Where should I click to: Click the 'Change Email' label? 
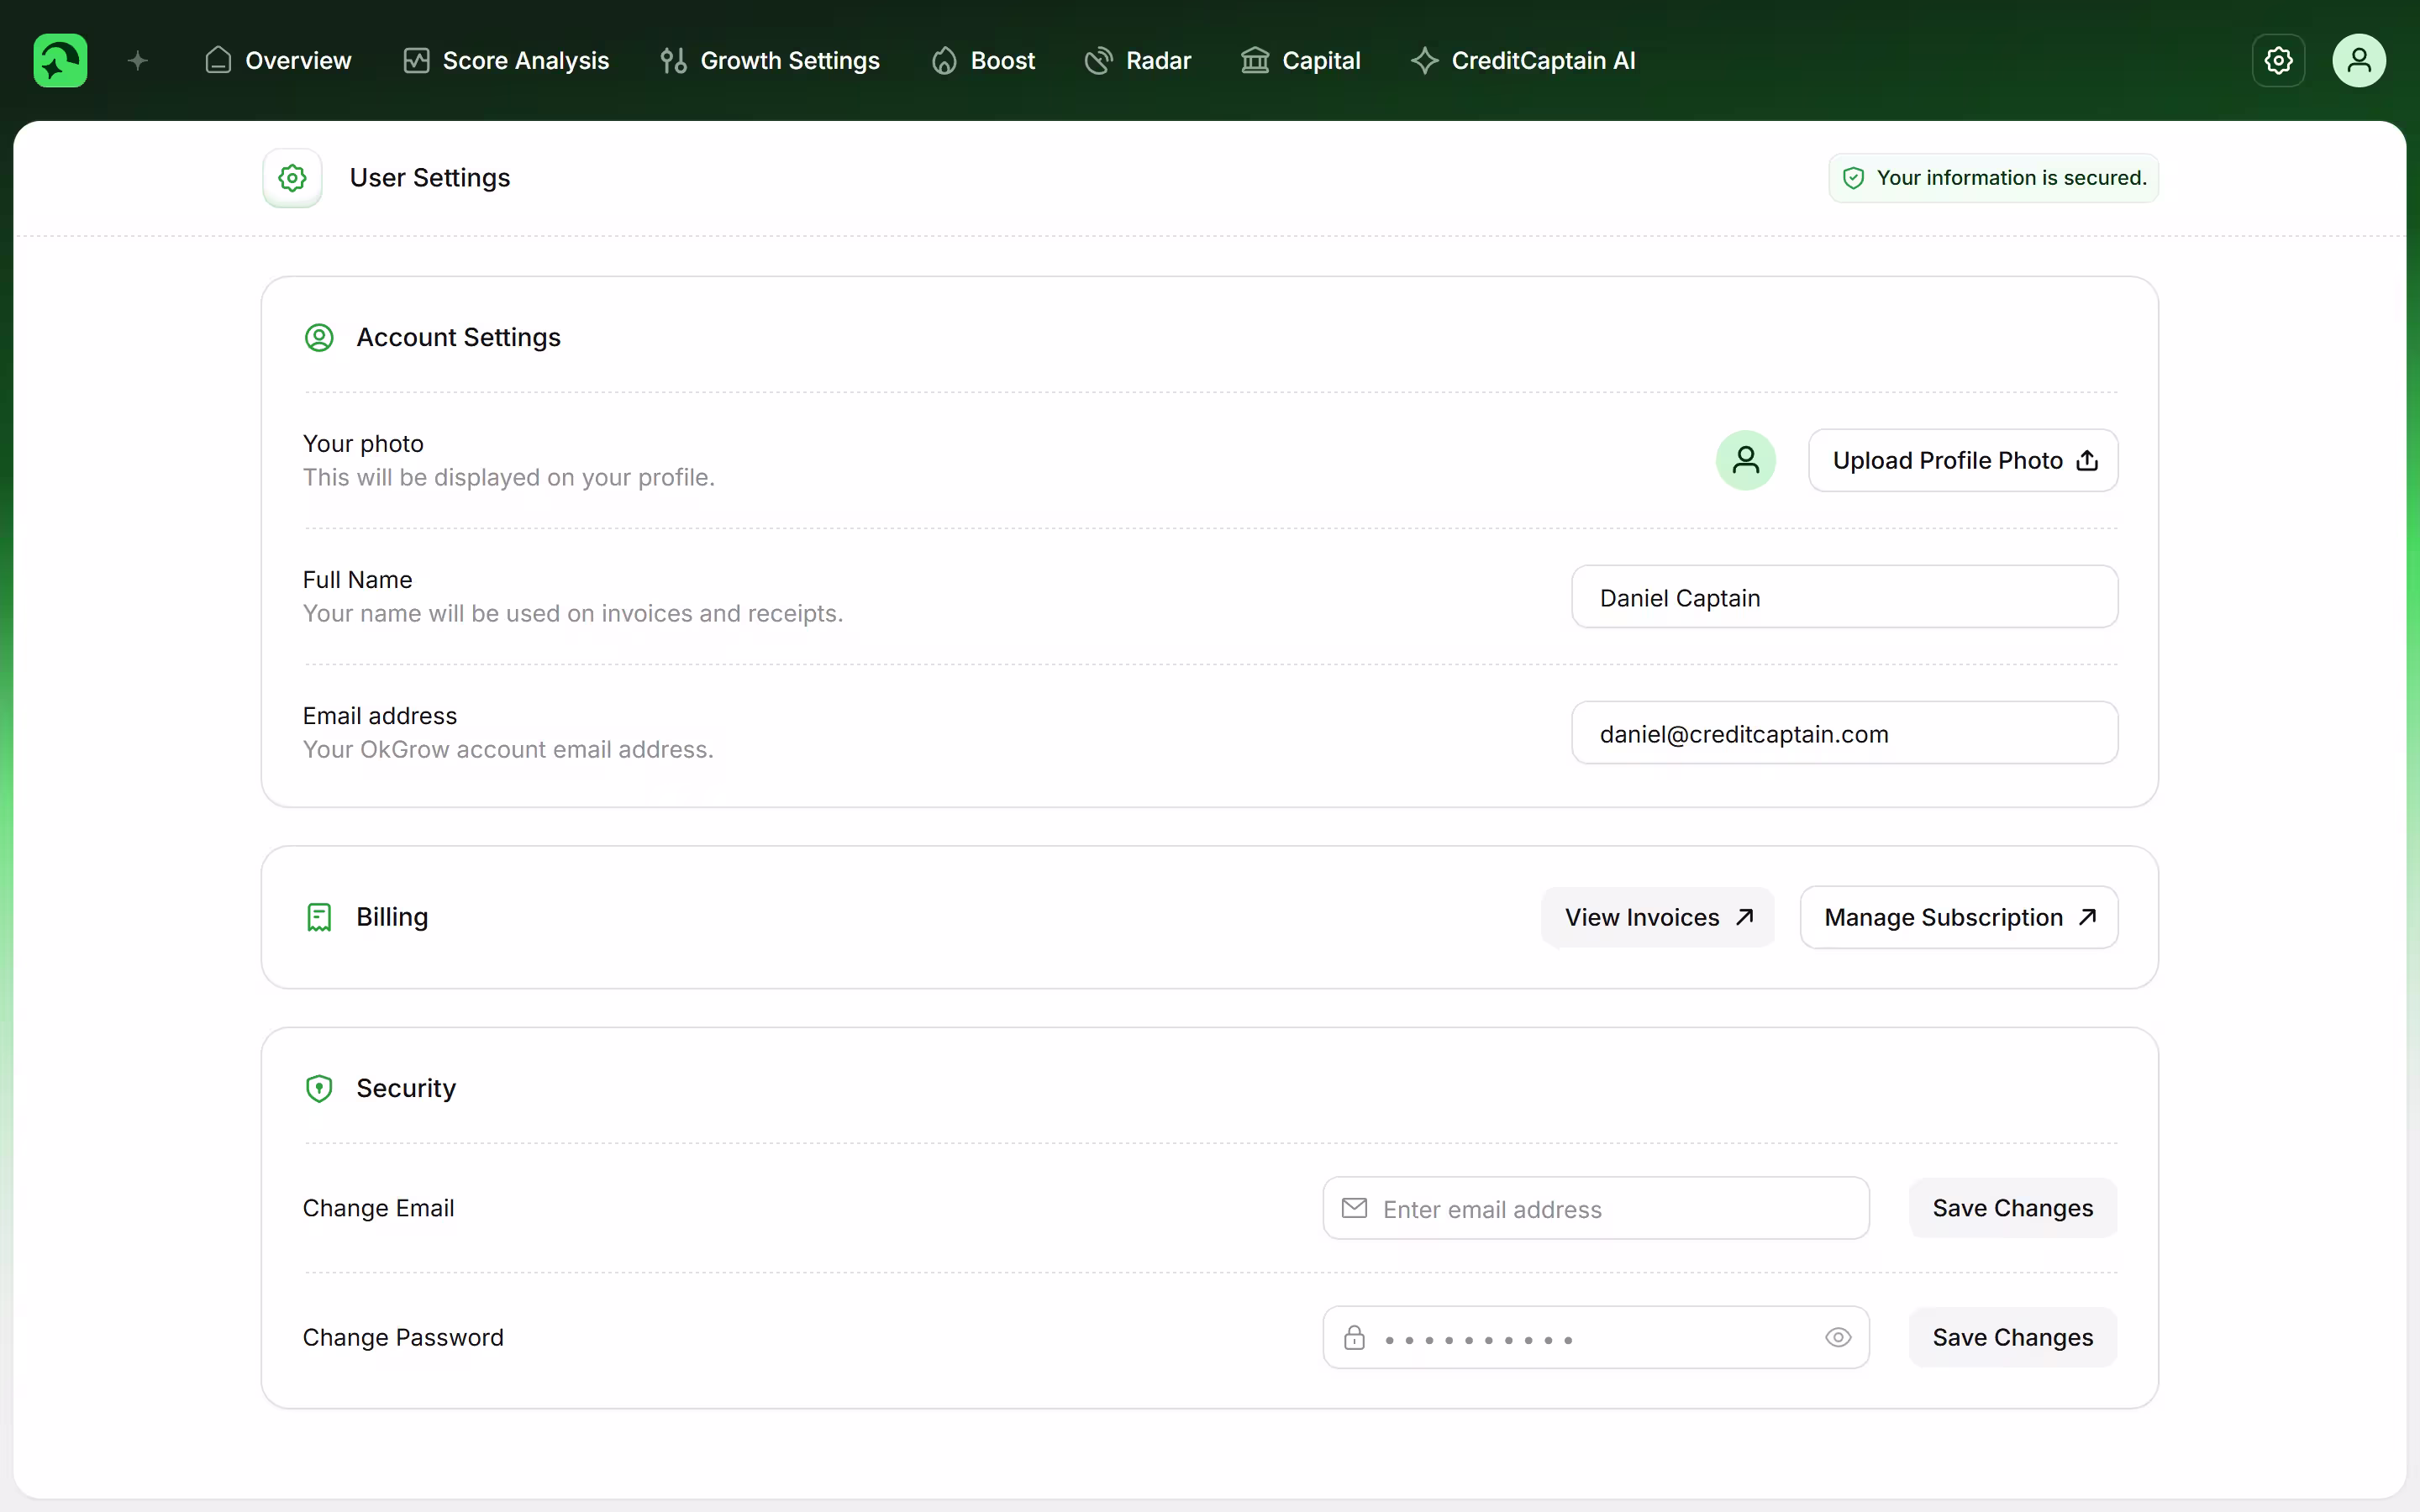(378, 1208)
